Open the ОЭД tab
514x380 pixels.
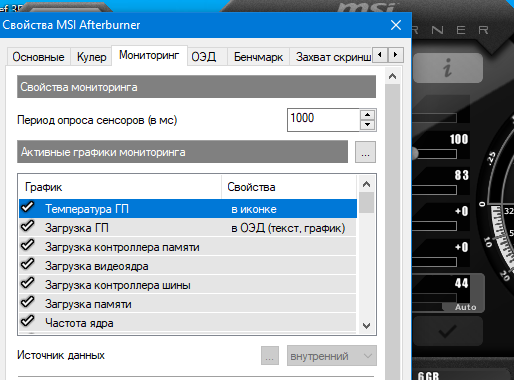coord(204,57)
